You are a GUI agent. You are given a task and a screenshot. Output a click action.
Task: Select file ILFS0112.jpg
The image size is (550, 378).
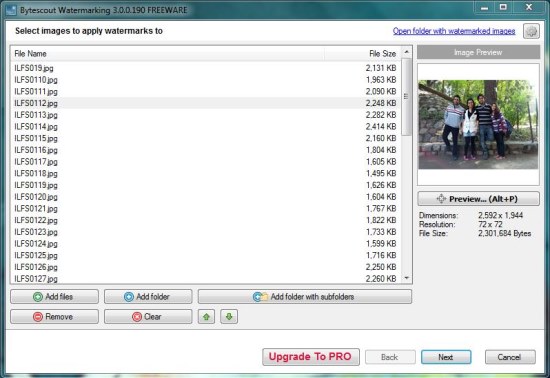(x=206, y=103)
